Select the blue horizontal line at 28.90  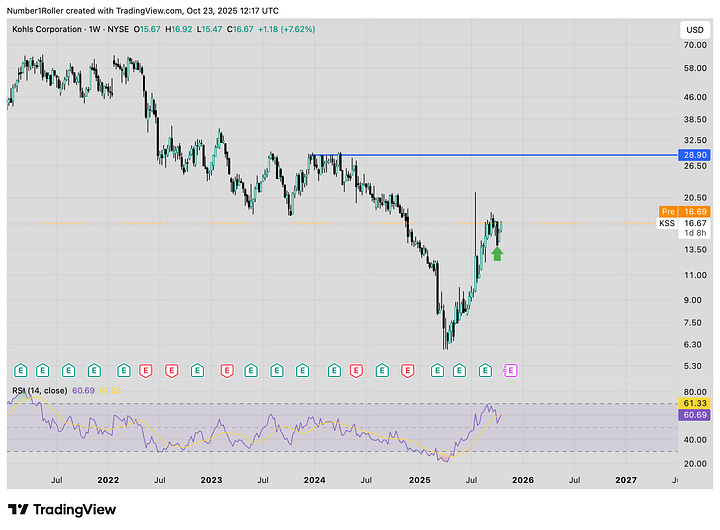point(494,155)
